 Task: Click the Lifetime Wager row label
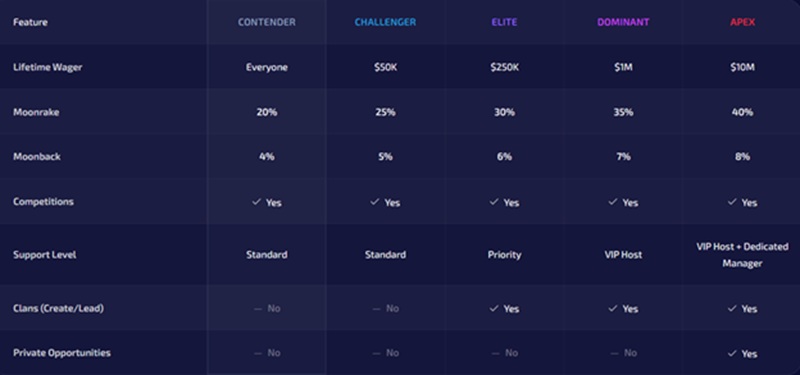click(x=47, y=67)
